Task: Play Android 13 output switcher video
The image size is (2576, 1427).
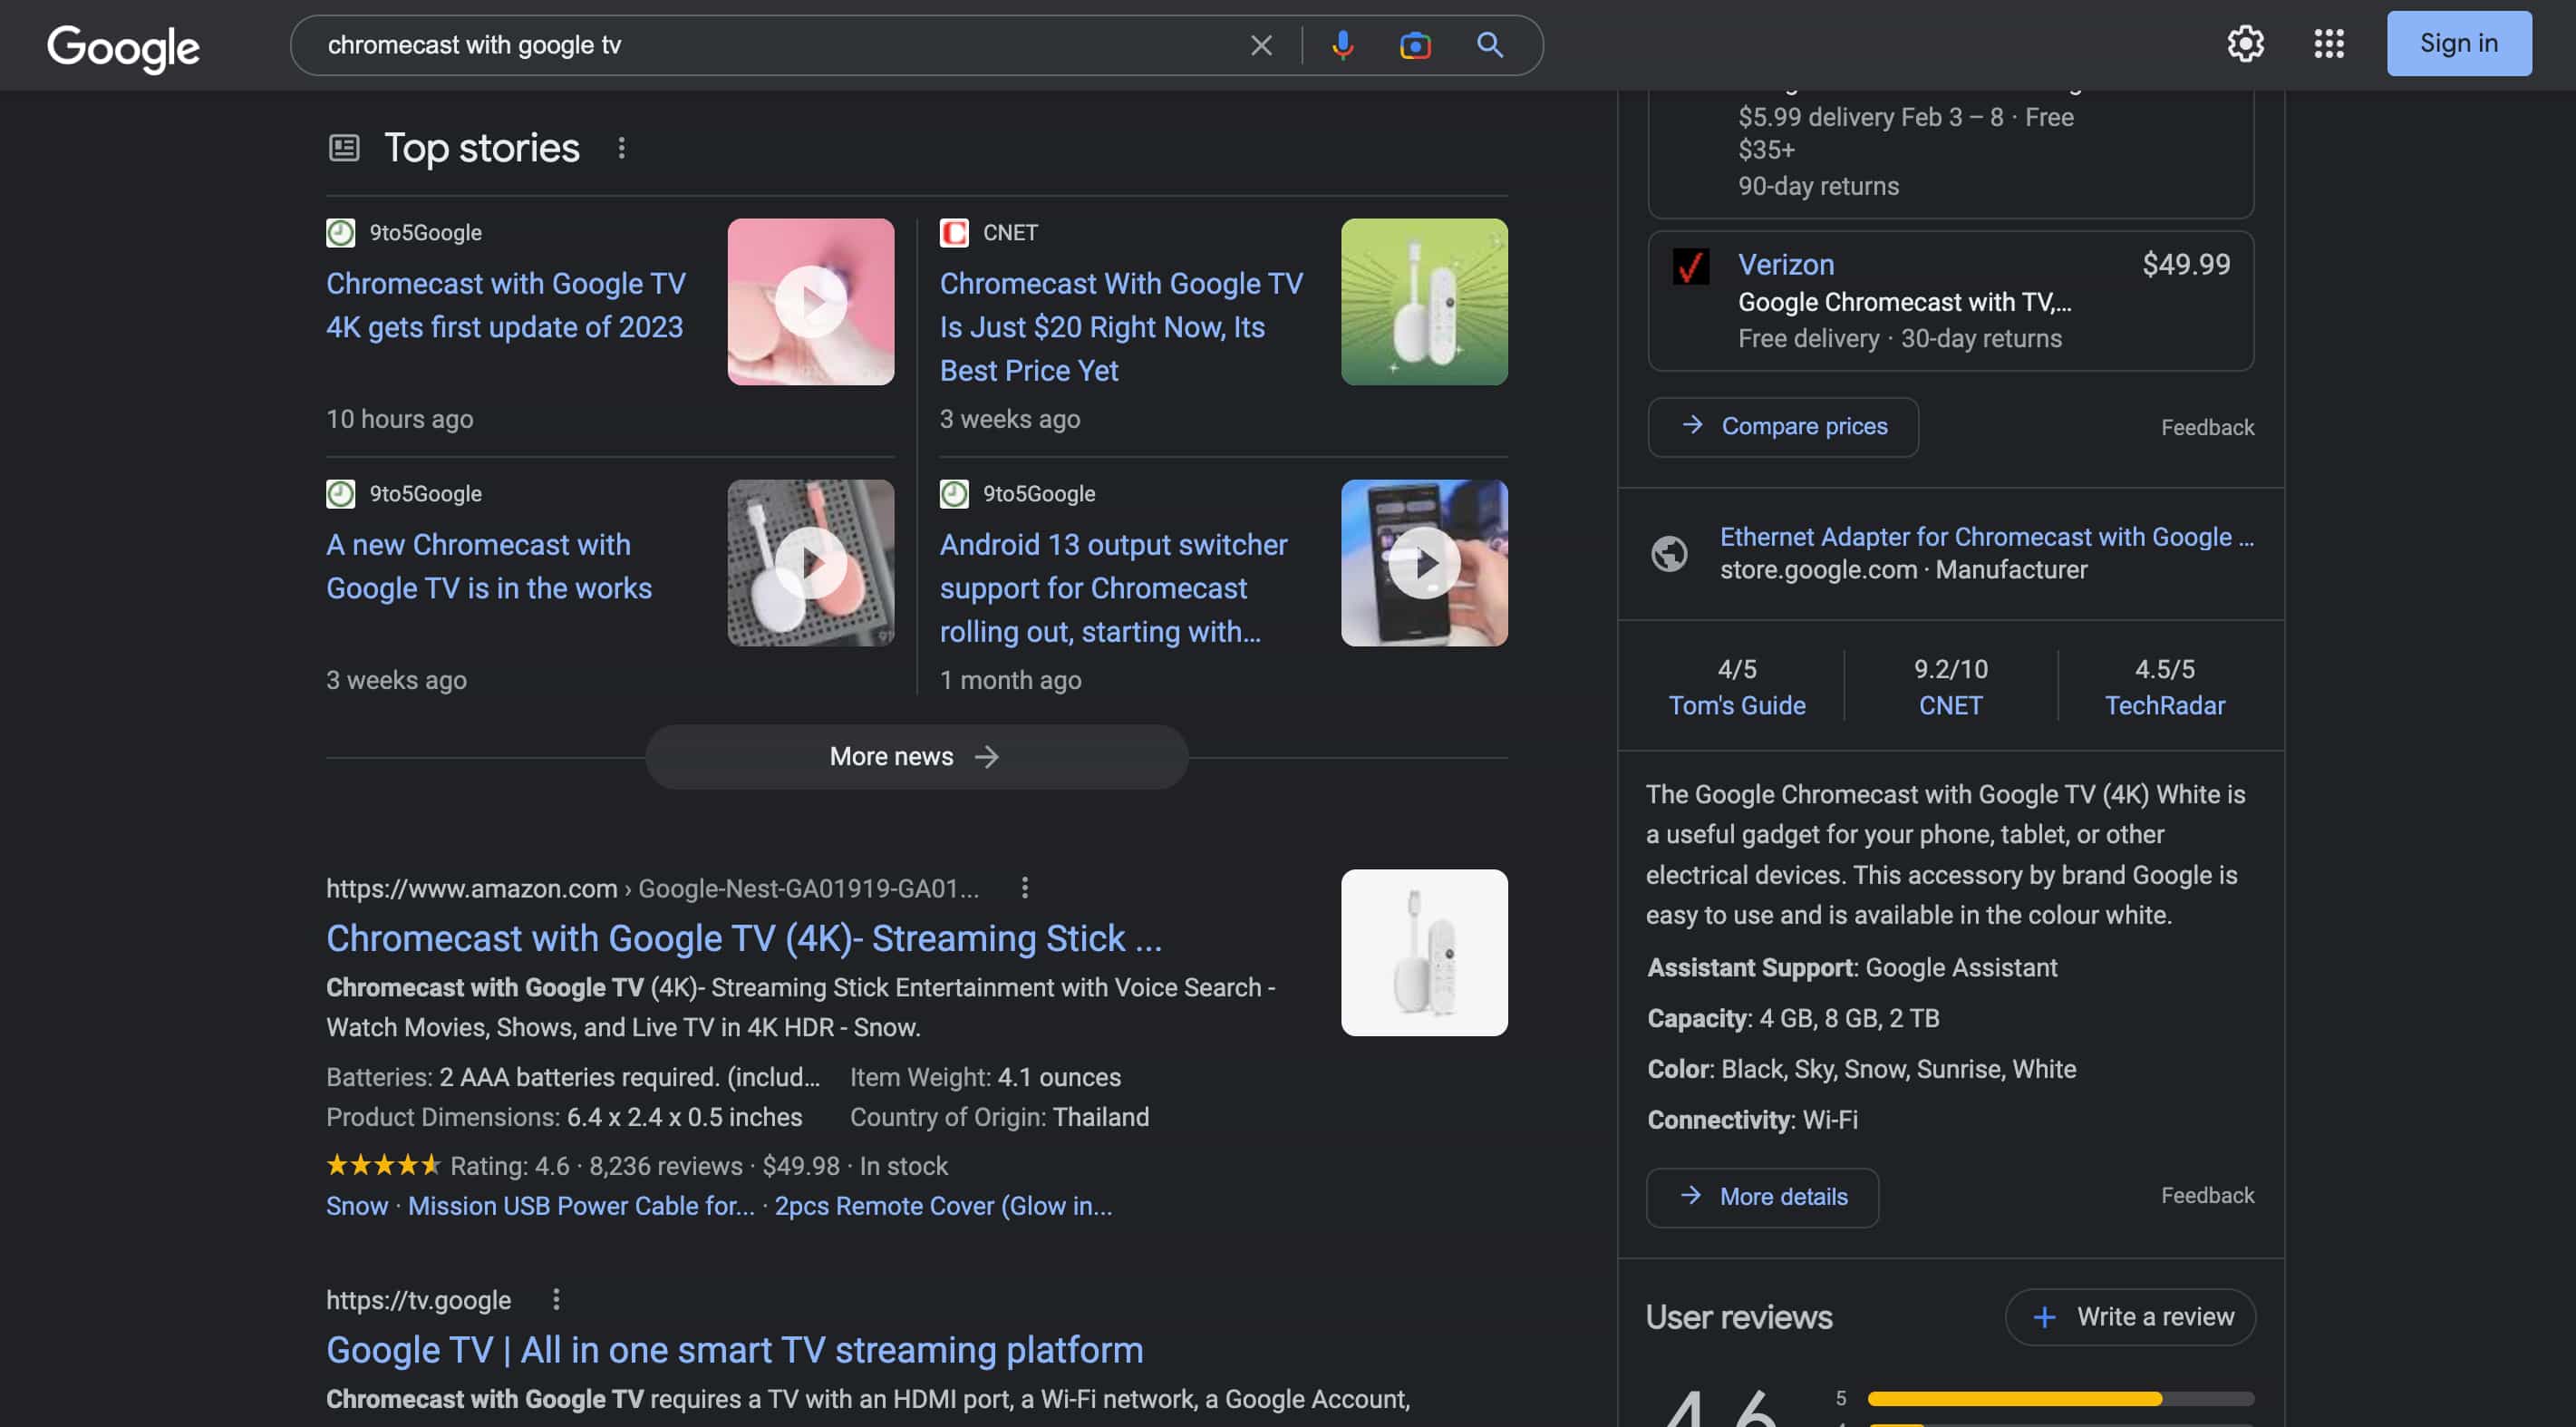Action: [x=1423, y=563]
